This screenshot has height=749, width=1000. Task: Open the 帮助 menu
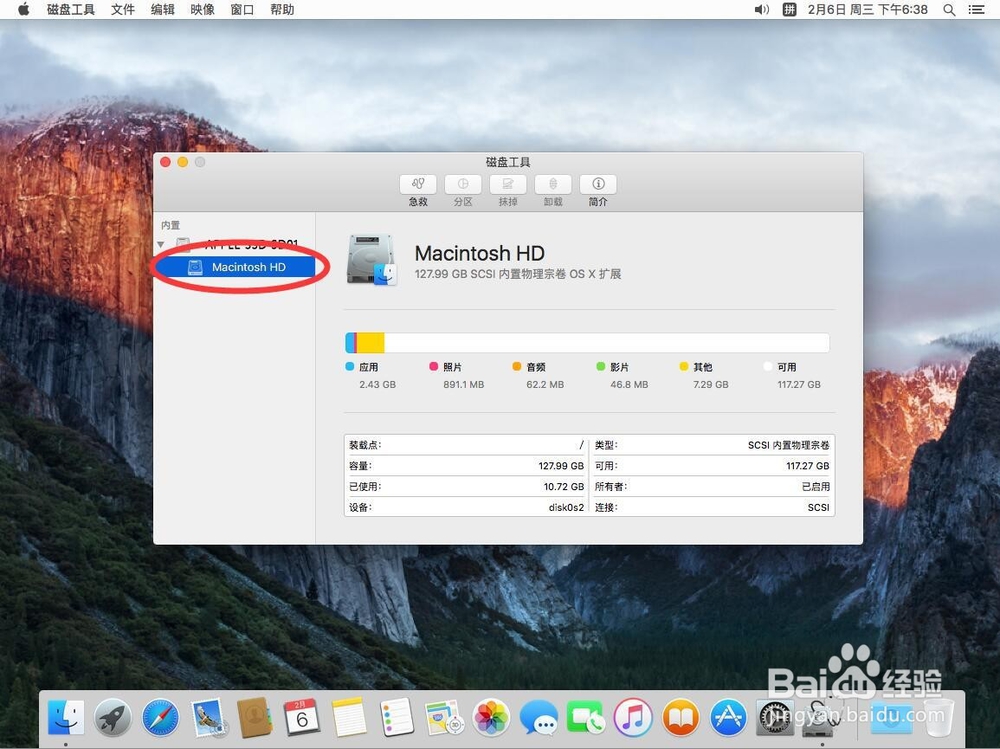click(282, 10)
